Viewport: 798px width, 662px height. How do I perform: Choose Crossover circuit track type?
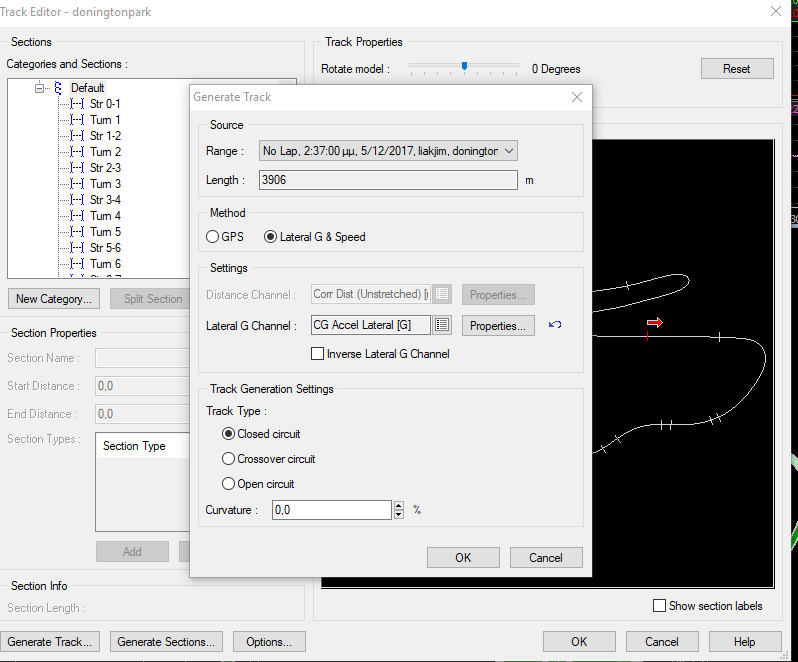pyautogui.click(x=229, y=459)
